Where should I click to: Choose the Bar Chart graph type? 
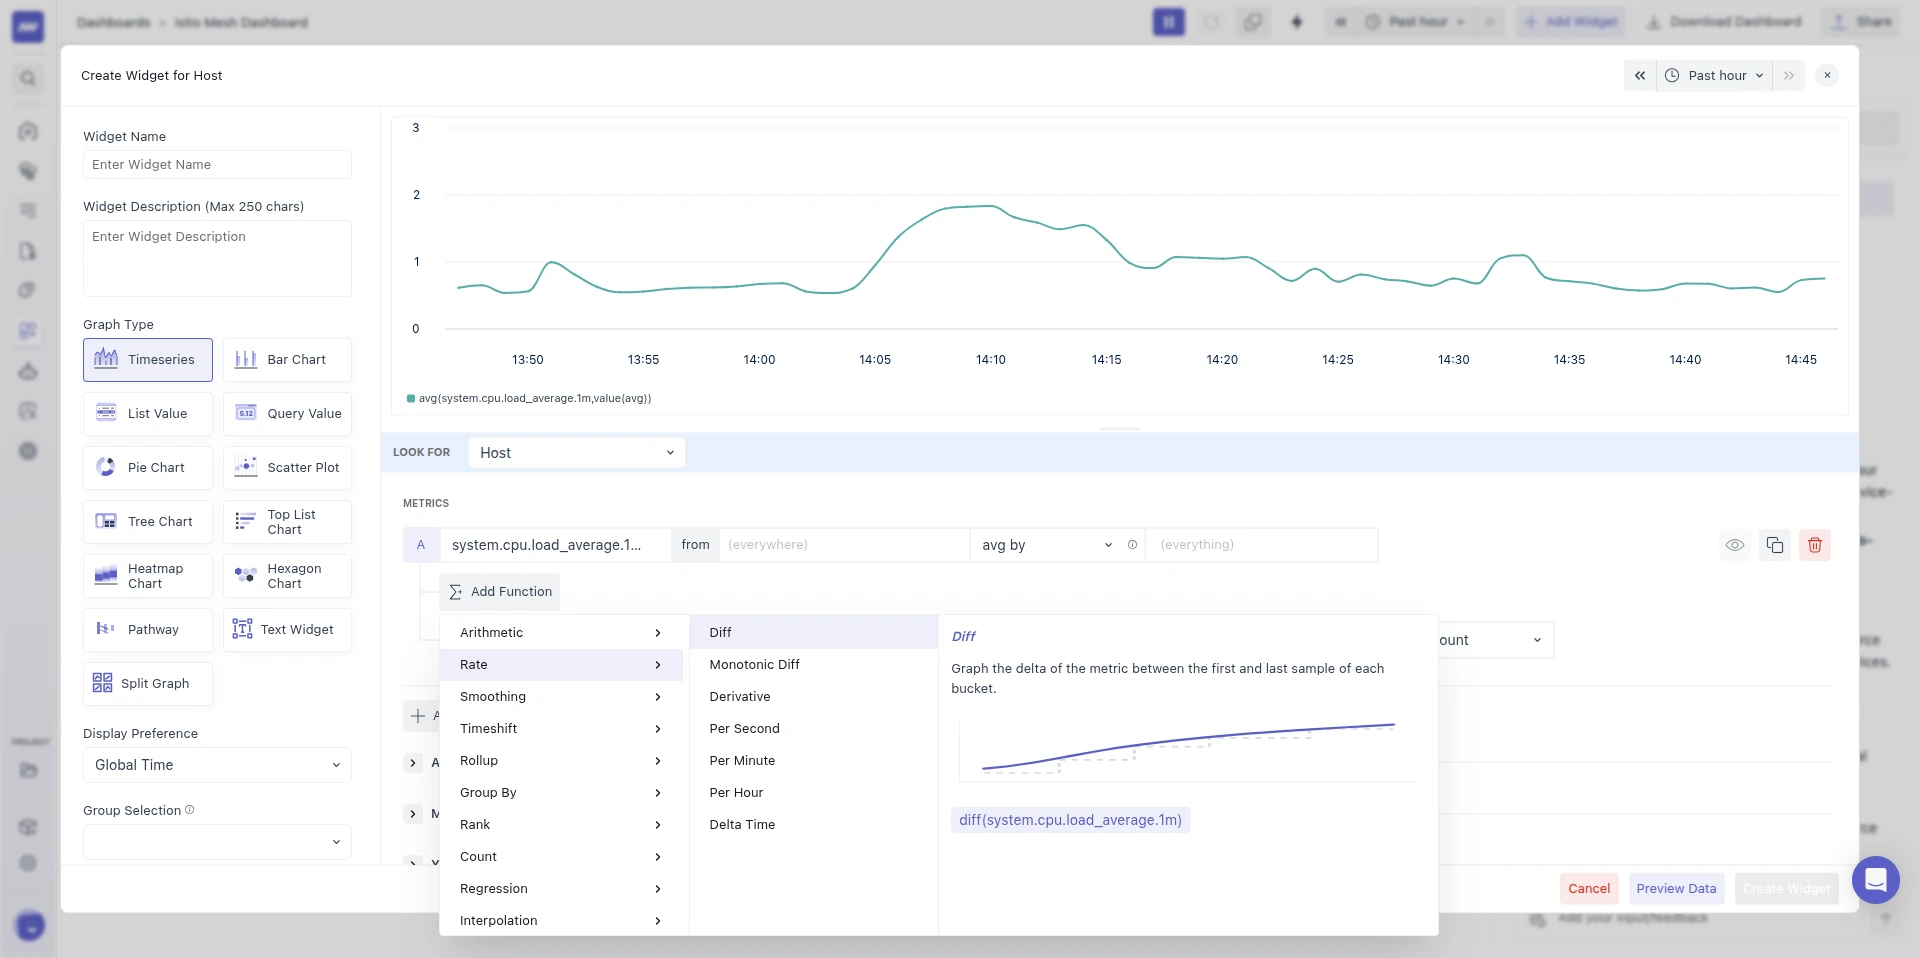point(287,360)
